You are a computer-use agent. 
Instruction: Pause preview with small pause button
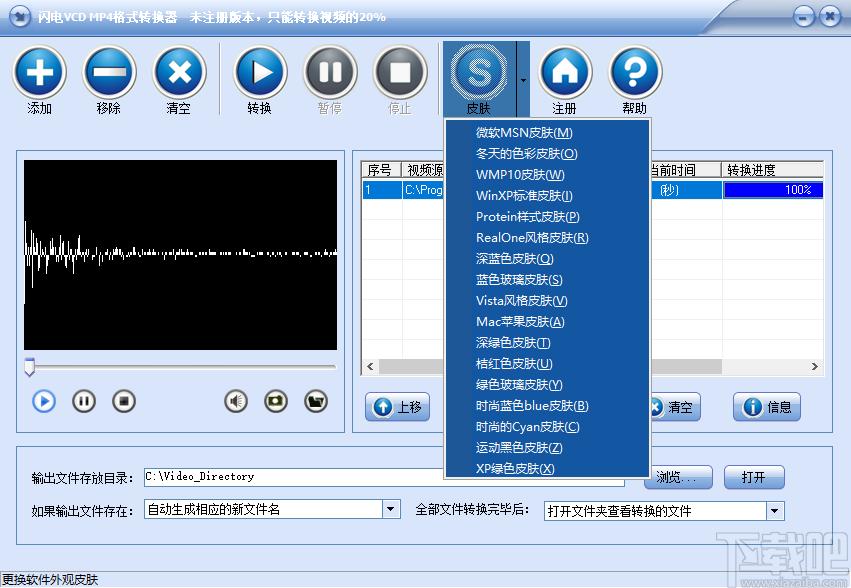click(84, 402)
